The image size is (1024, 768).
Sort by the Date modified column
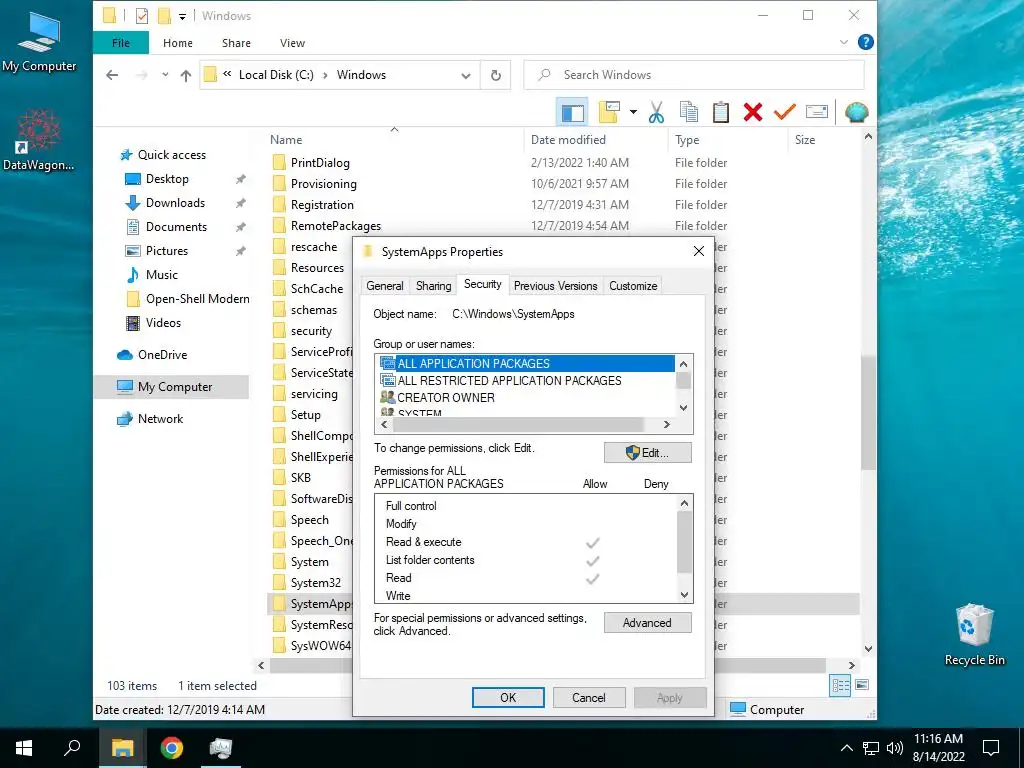click(568, 140)
